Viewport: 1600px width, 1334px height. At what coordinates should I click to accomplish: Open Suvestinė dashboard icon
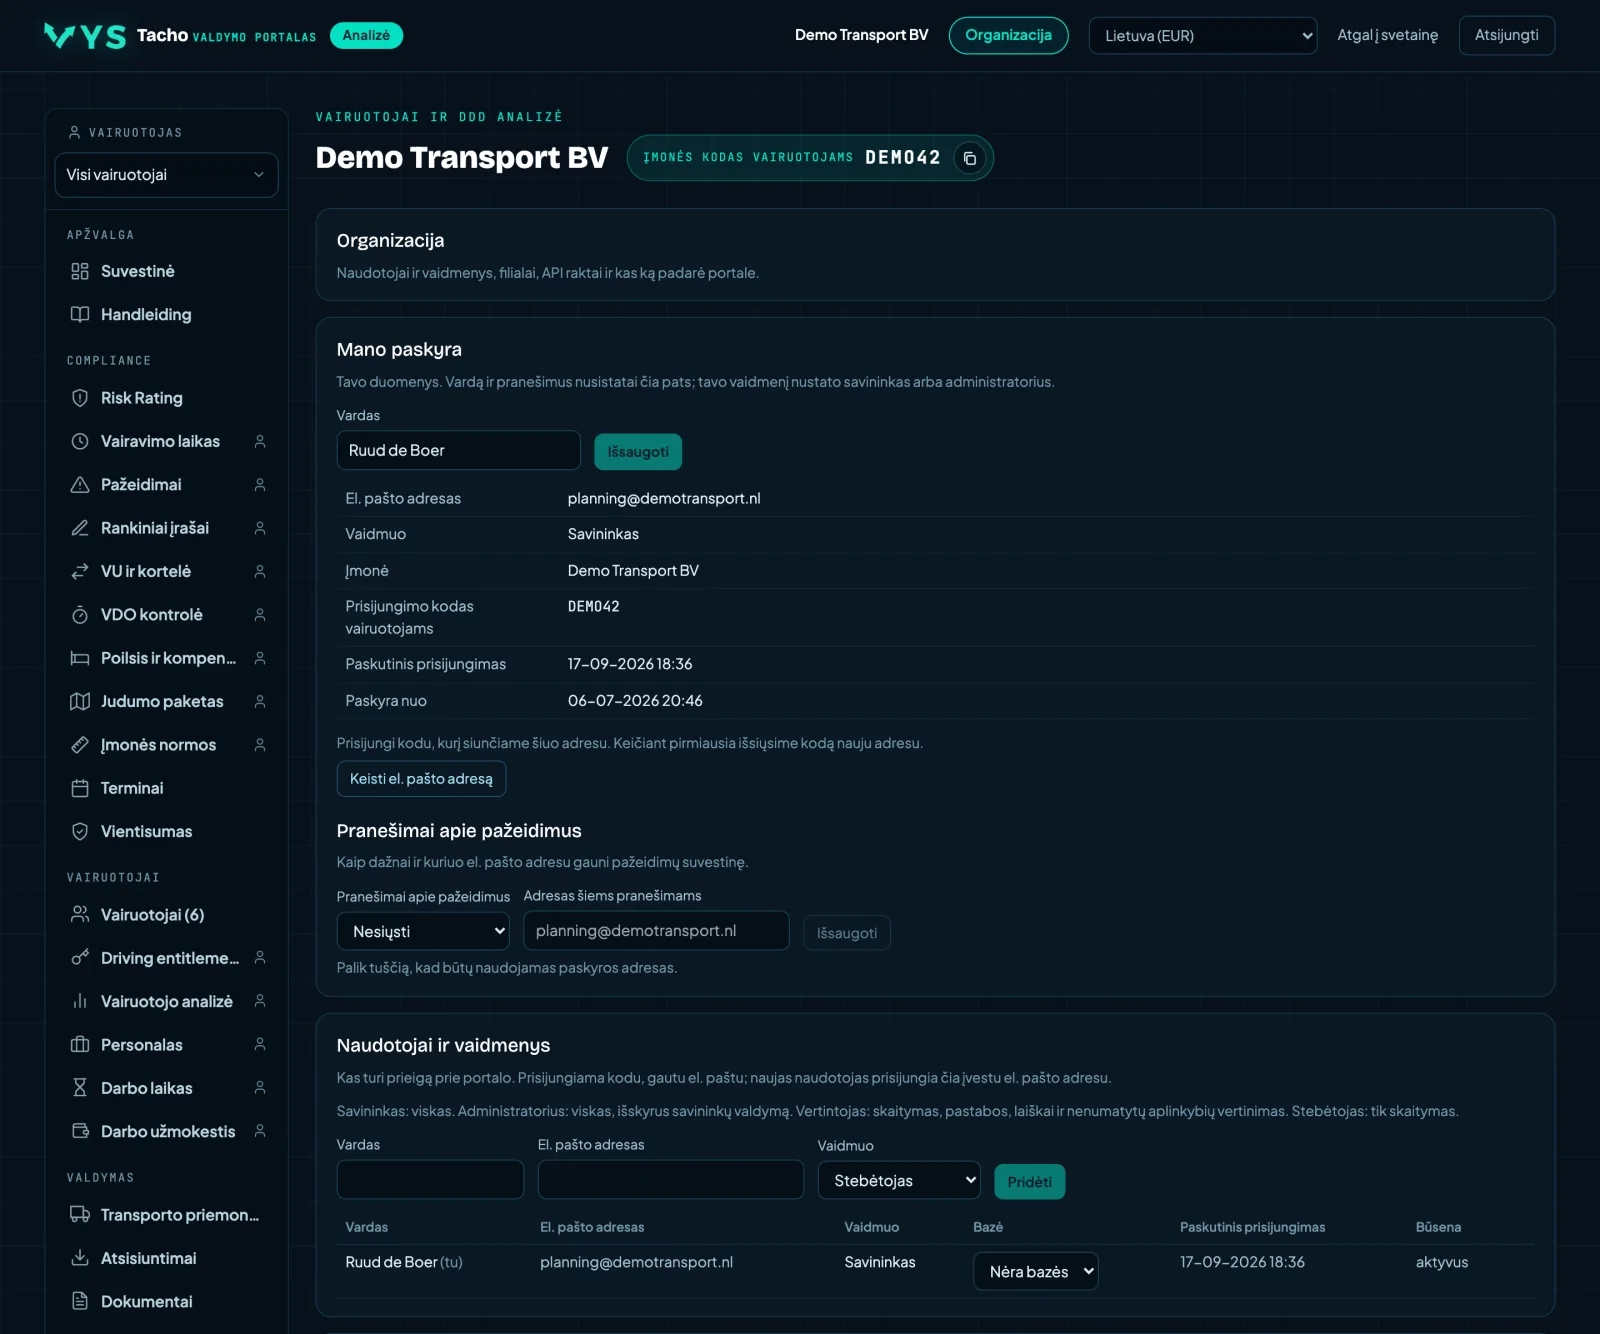coord(80,271)
